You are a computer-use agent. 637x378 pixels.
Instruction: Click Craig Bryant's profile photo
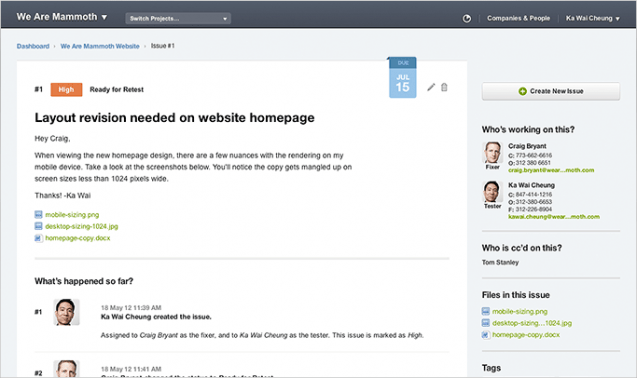point(492,153)
